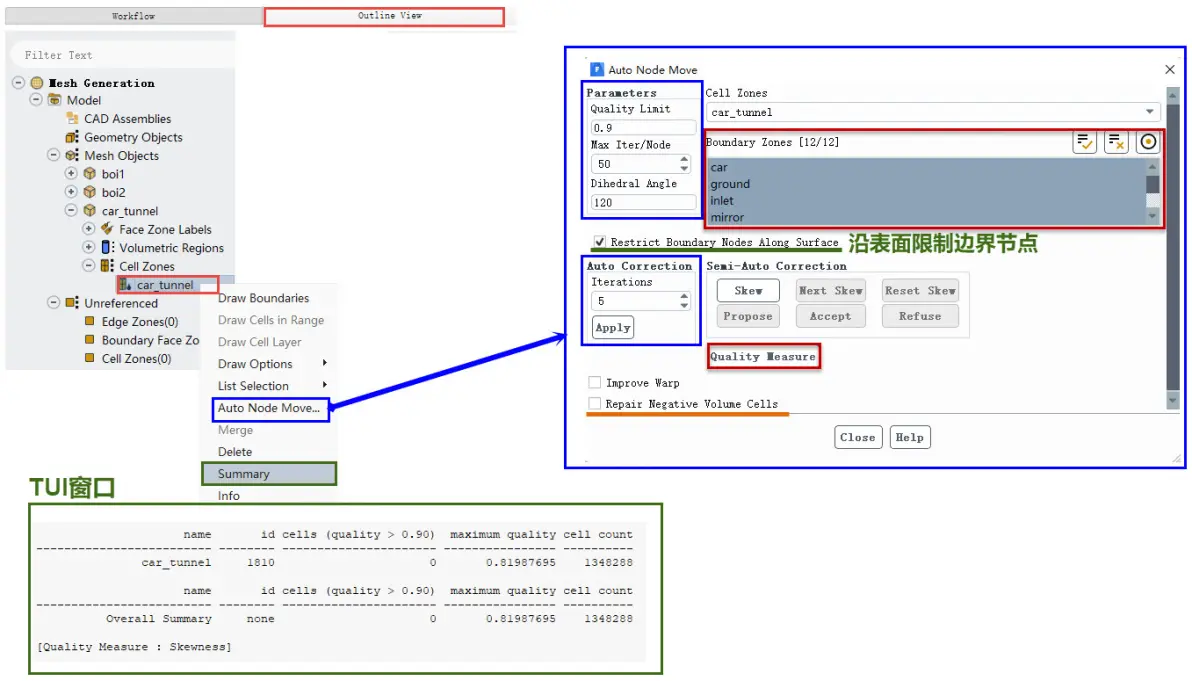
Task: Expand the boi2 mesh object node
Action: pos(71,192)
